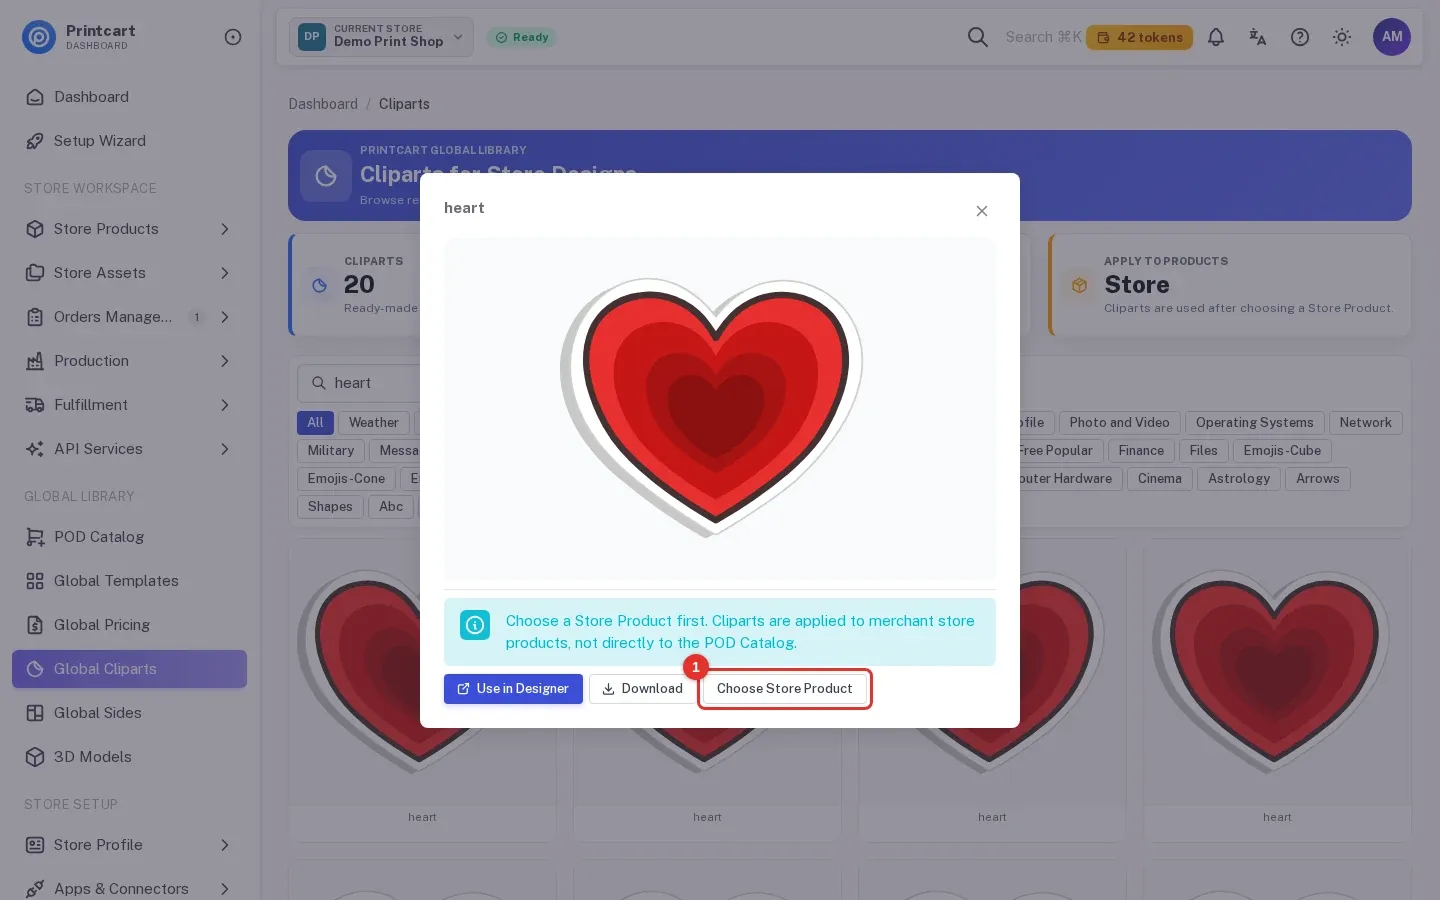
Task: Open POD Catalog in sidebar
Action: click(129, 537)
